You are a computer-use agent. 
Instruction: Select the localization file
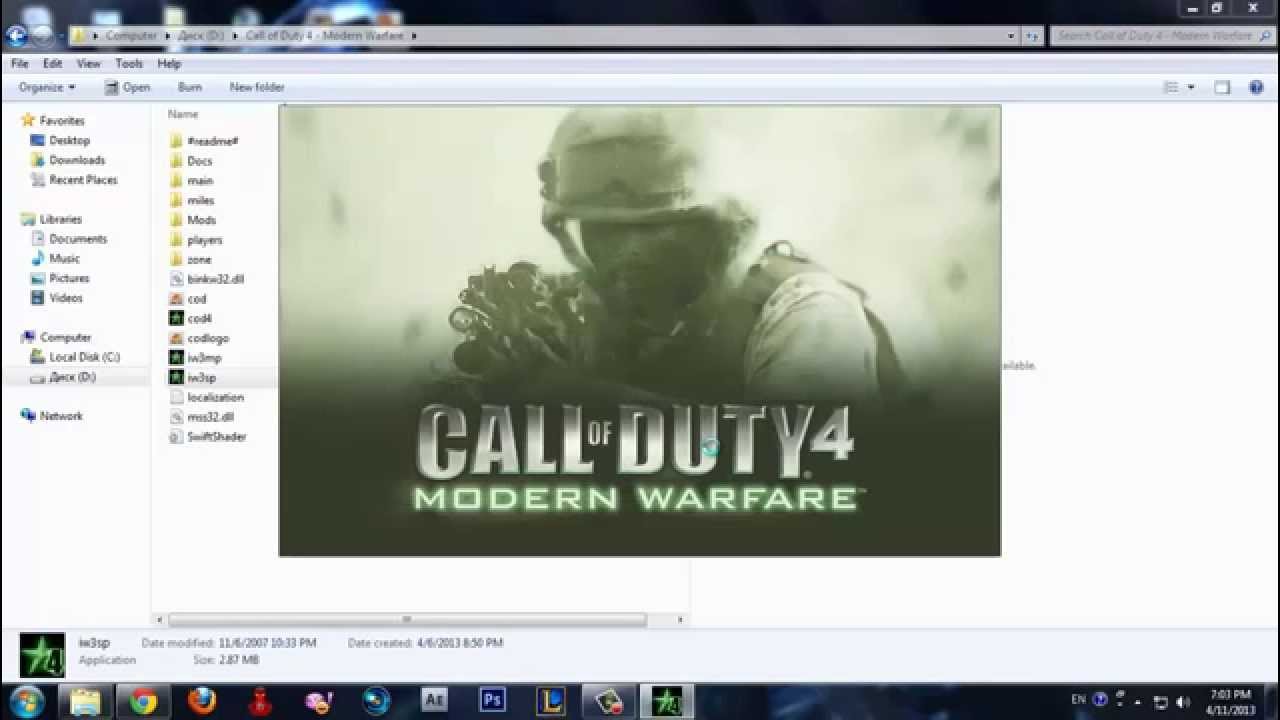click(x=207, y=397)
